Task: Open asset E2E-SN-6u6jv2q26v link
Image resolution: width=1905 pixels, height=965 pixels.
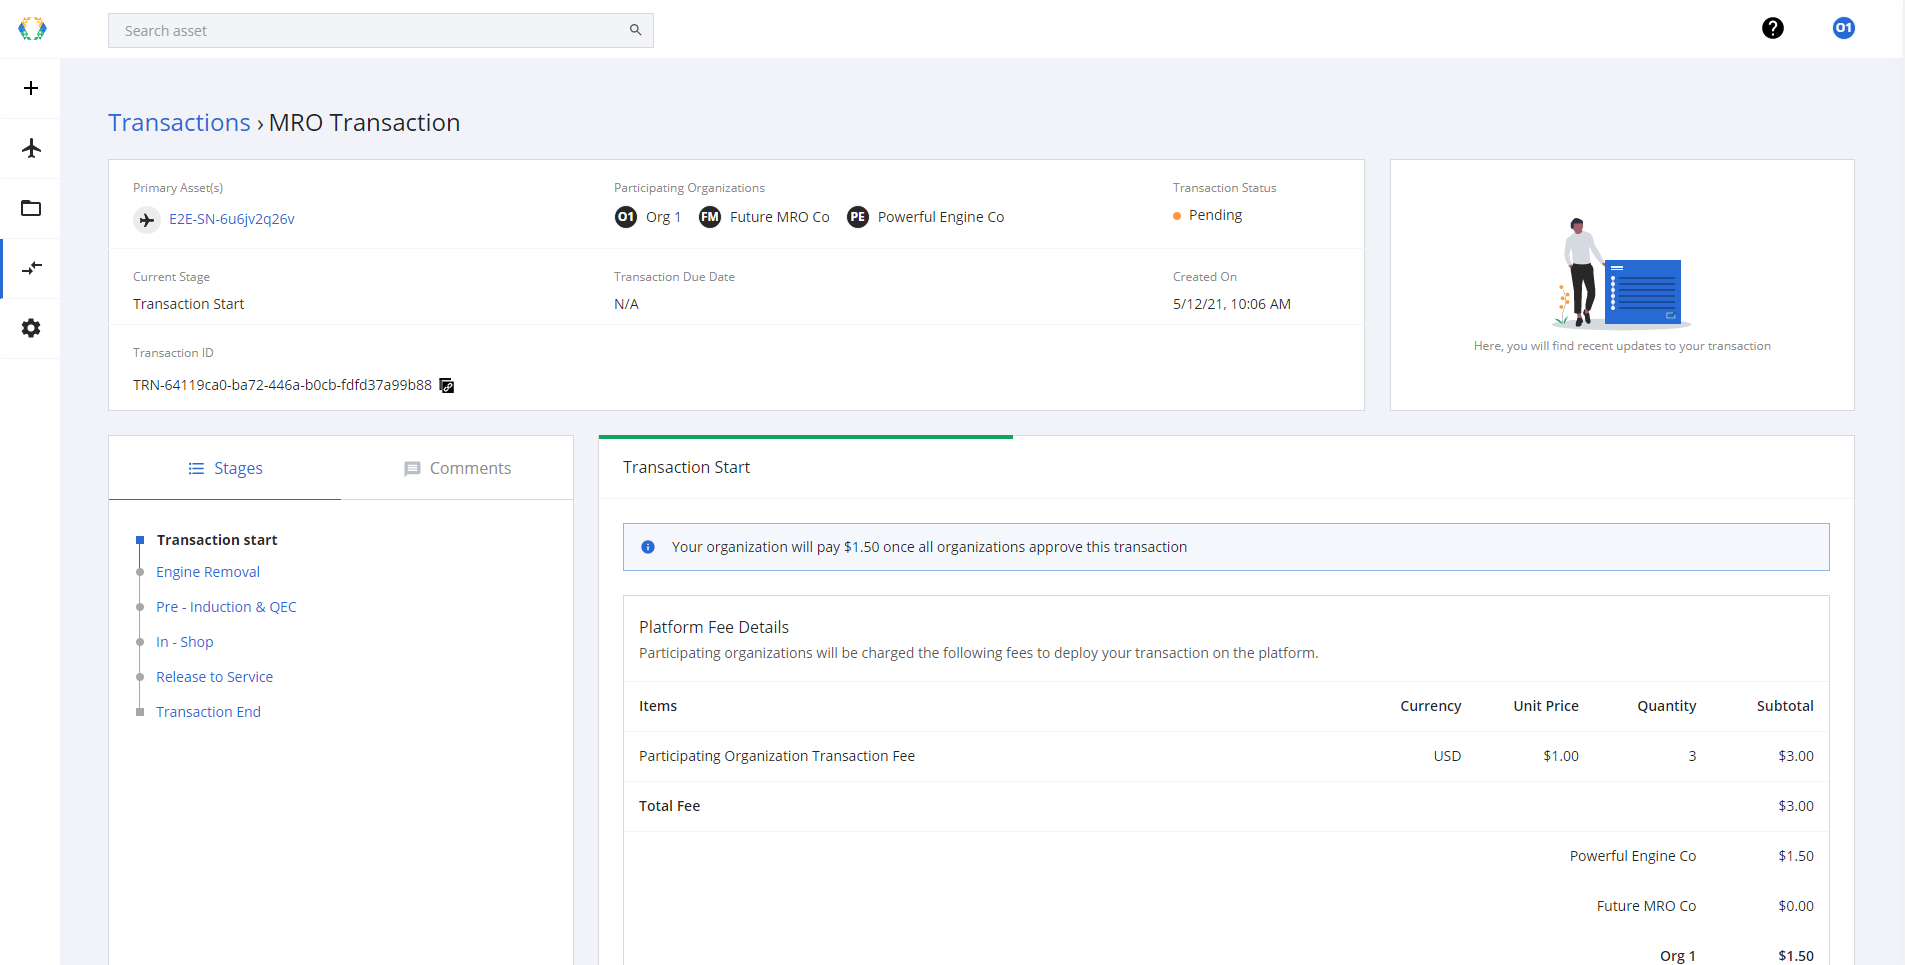Action: [x=232, y=219]
